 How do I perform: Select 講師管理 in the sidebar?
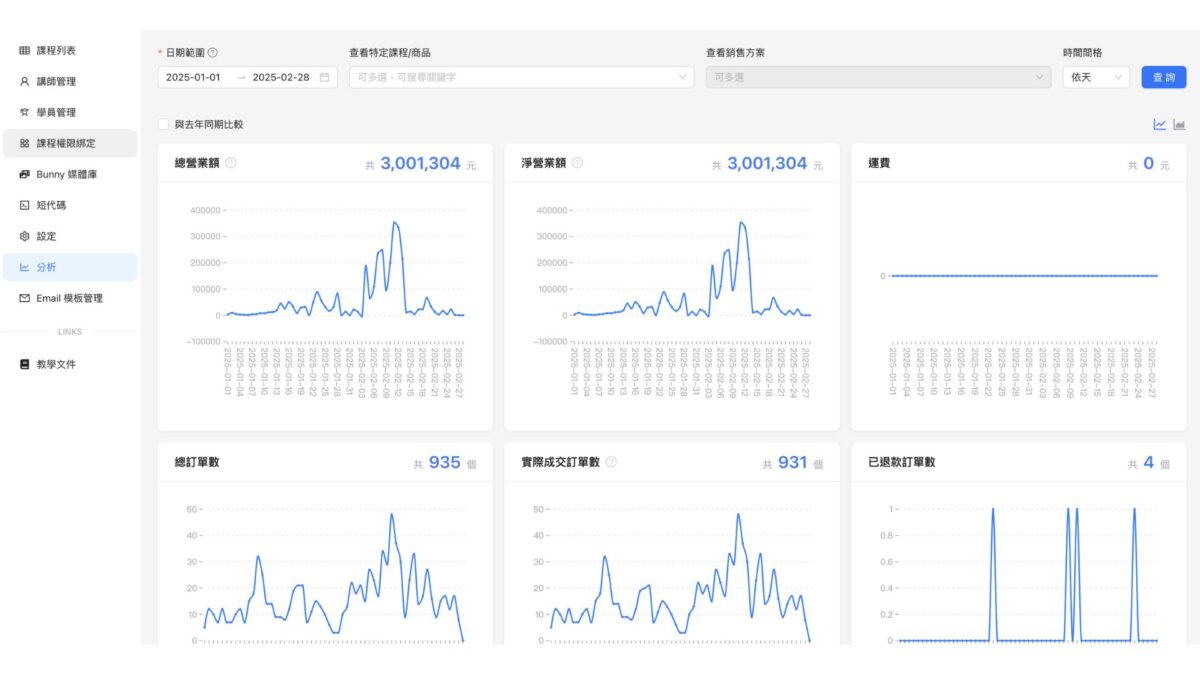pyautogui.click(x=56, y=81)
